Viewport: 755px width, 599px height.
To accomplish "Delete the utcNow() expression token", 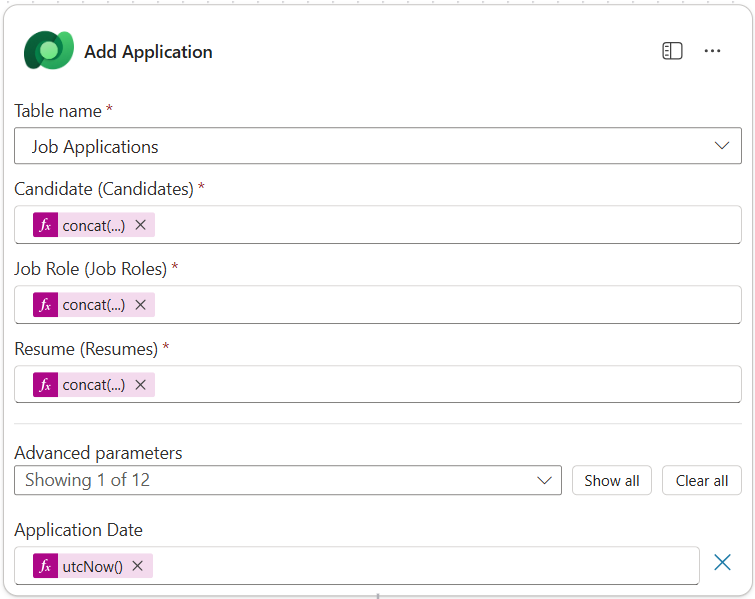I will [x=138, y=566].
